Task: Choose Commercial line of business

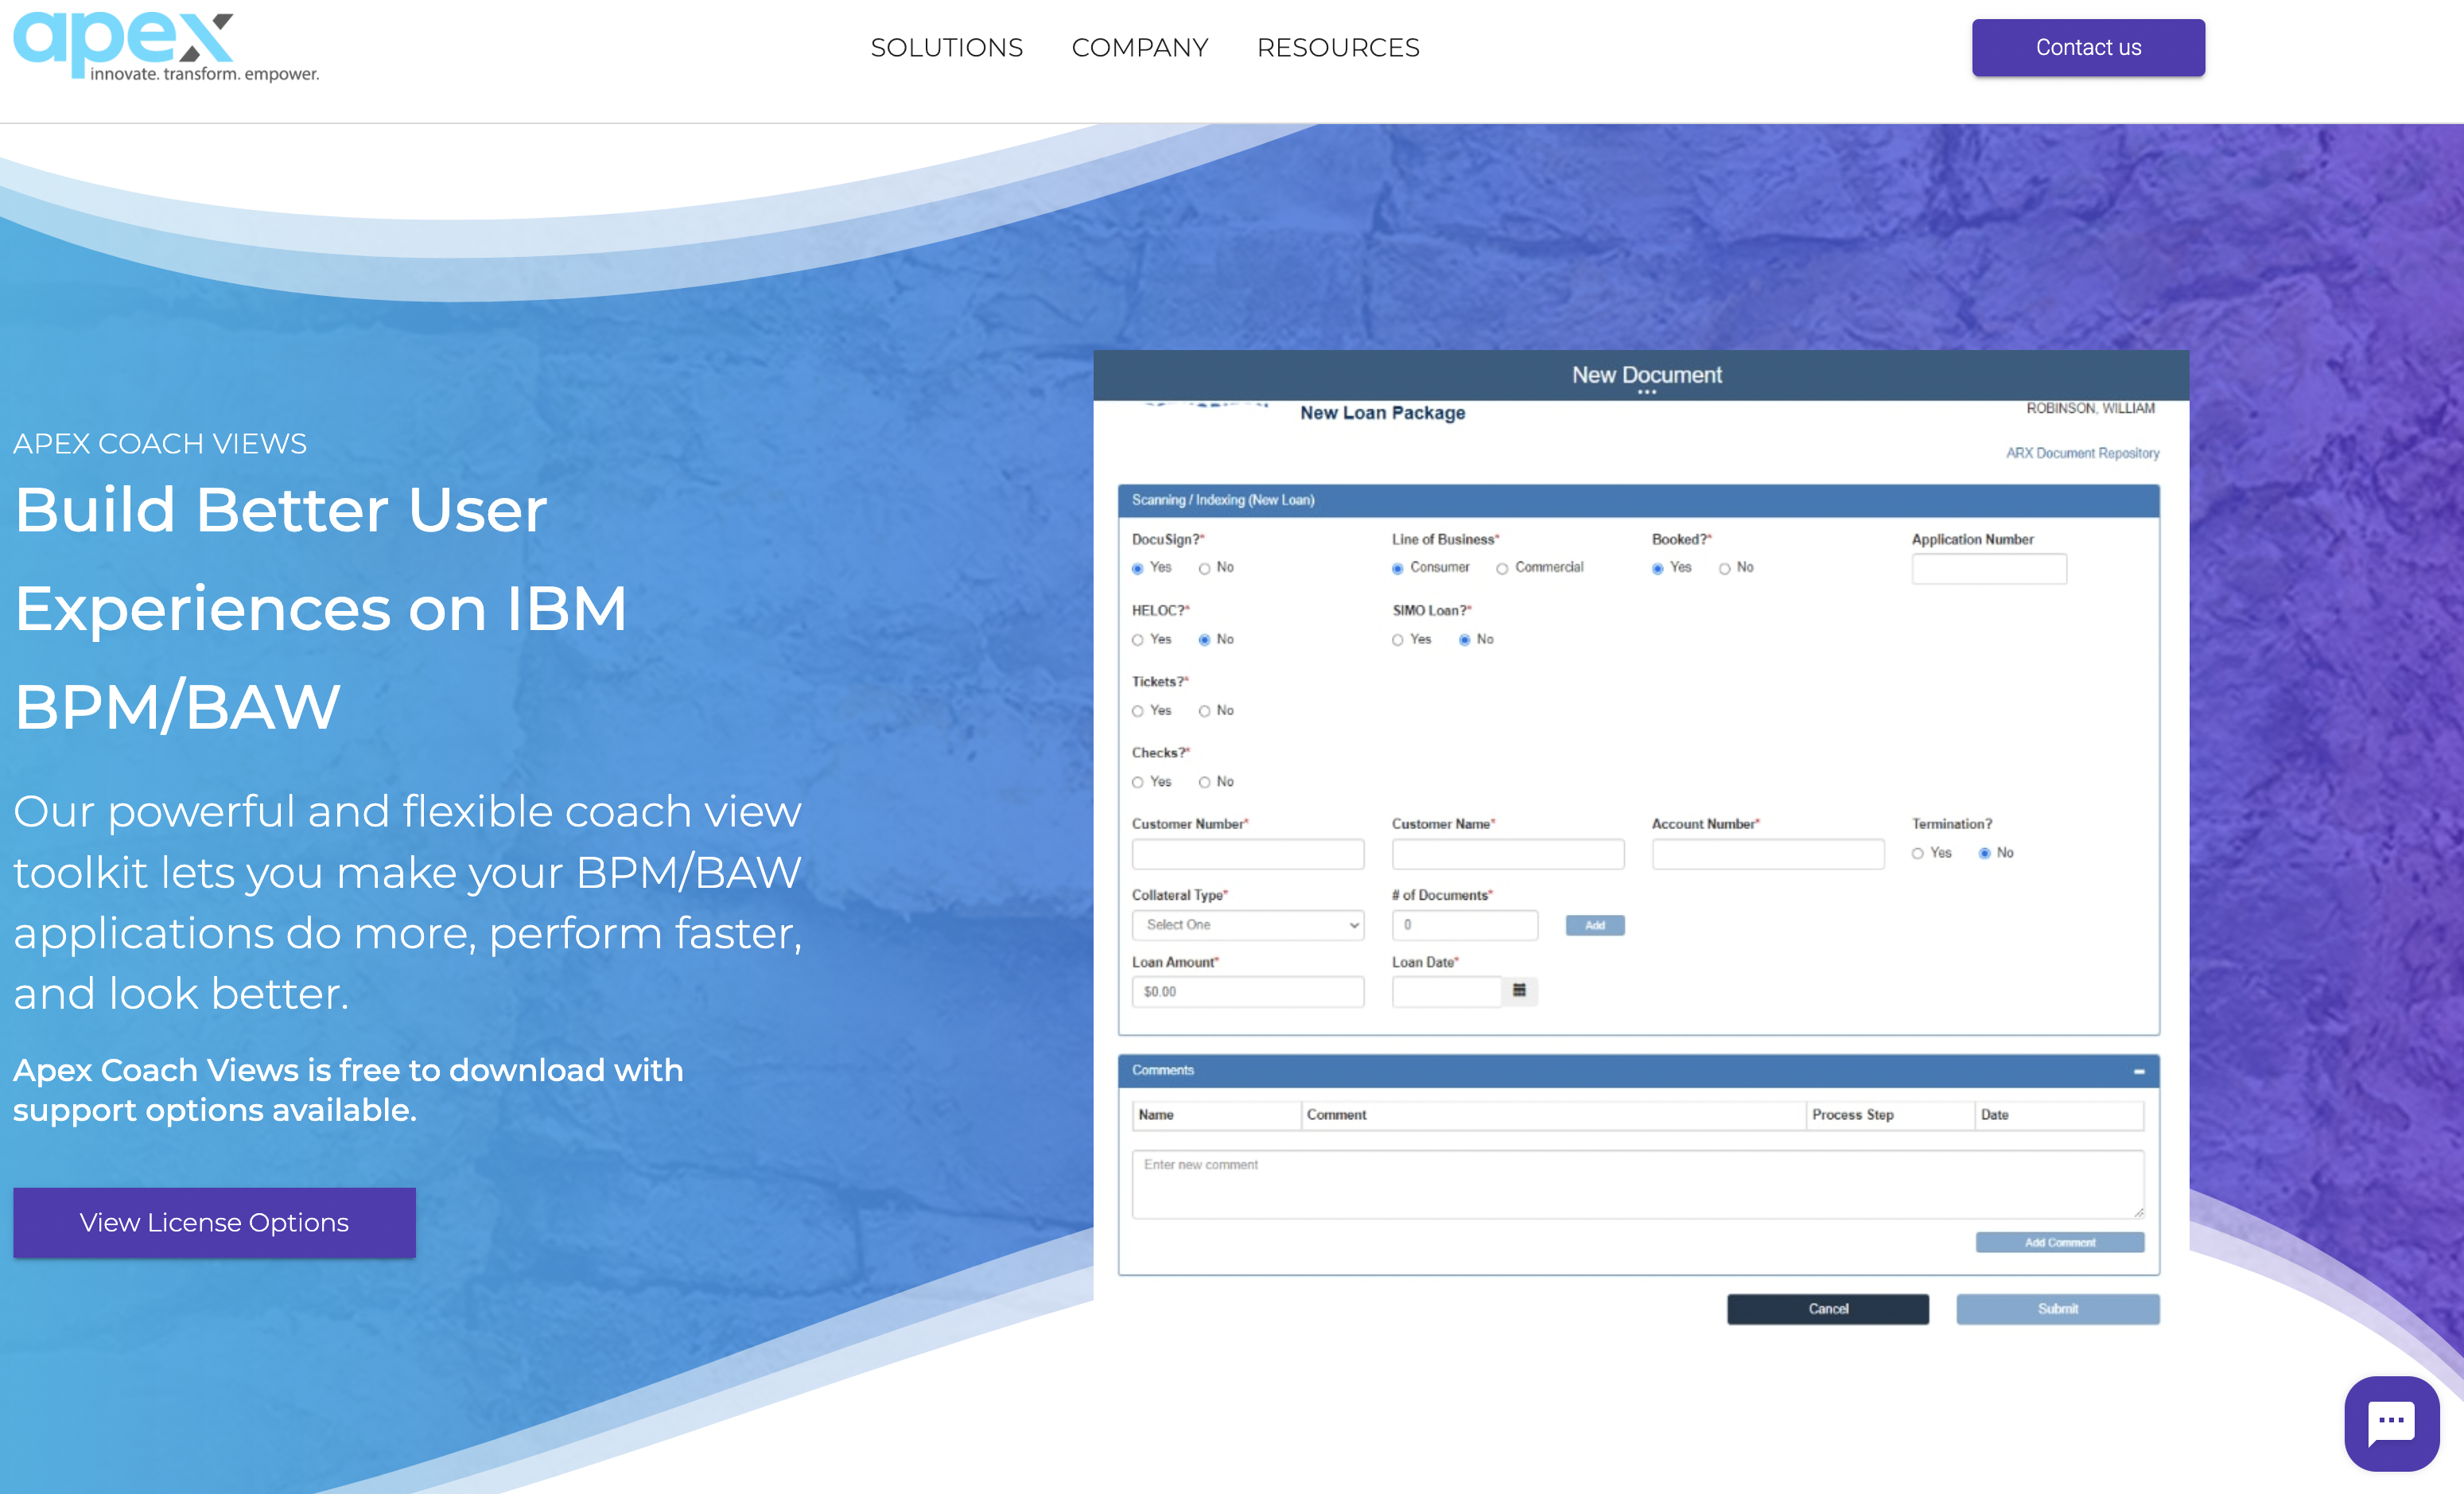Action: pos(1502,568)
